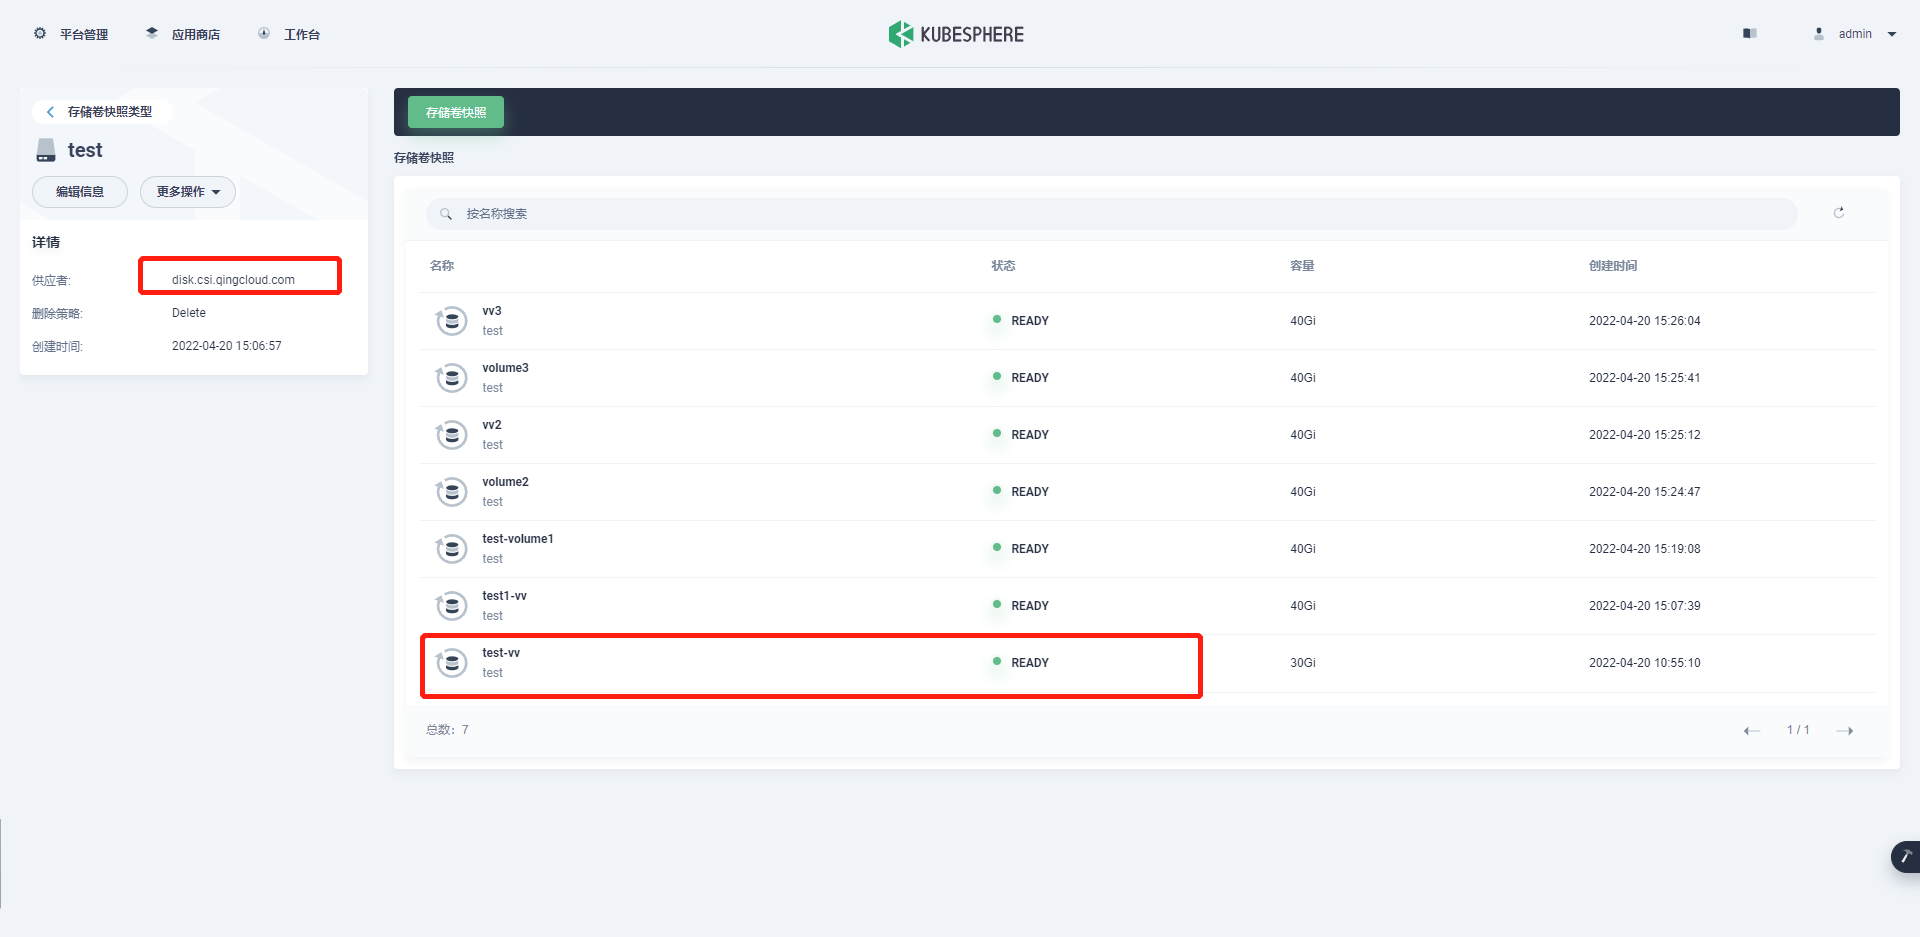The image size is (1920, 937).
Task: Select the 存储卷快照 tab
Action: (456, 112)
